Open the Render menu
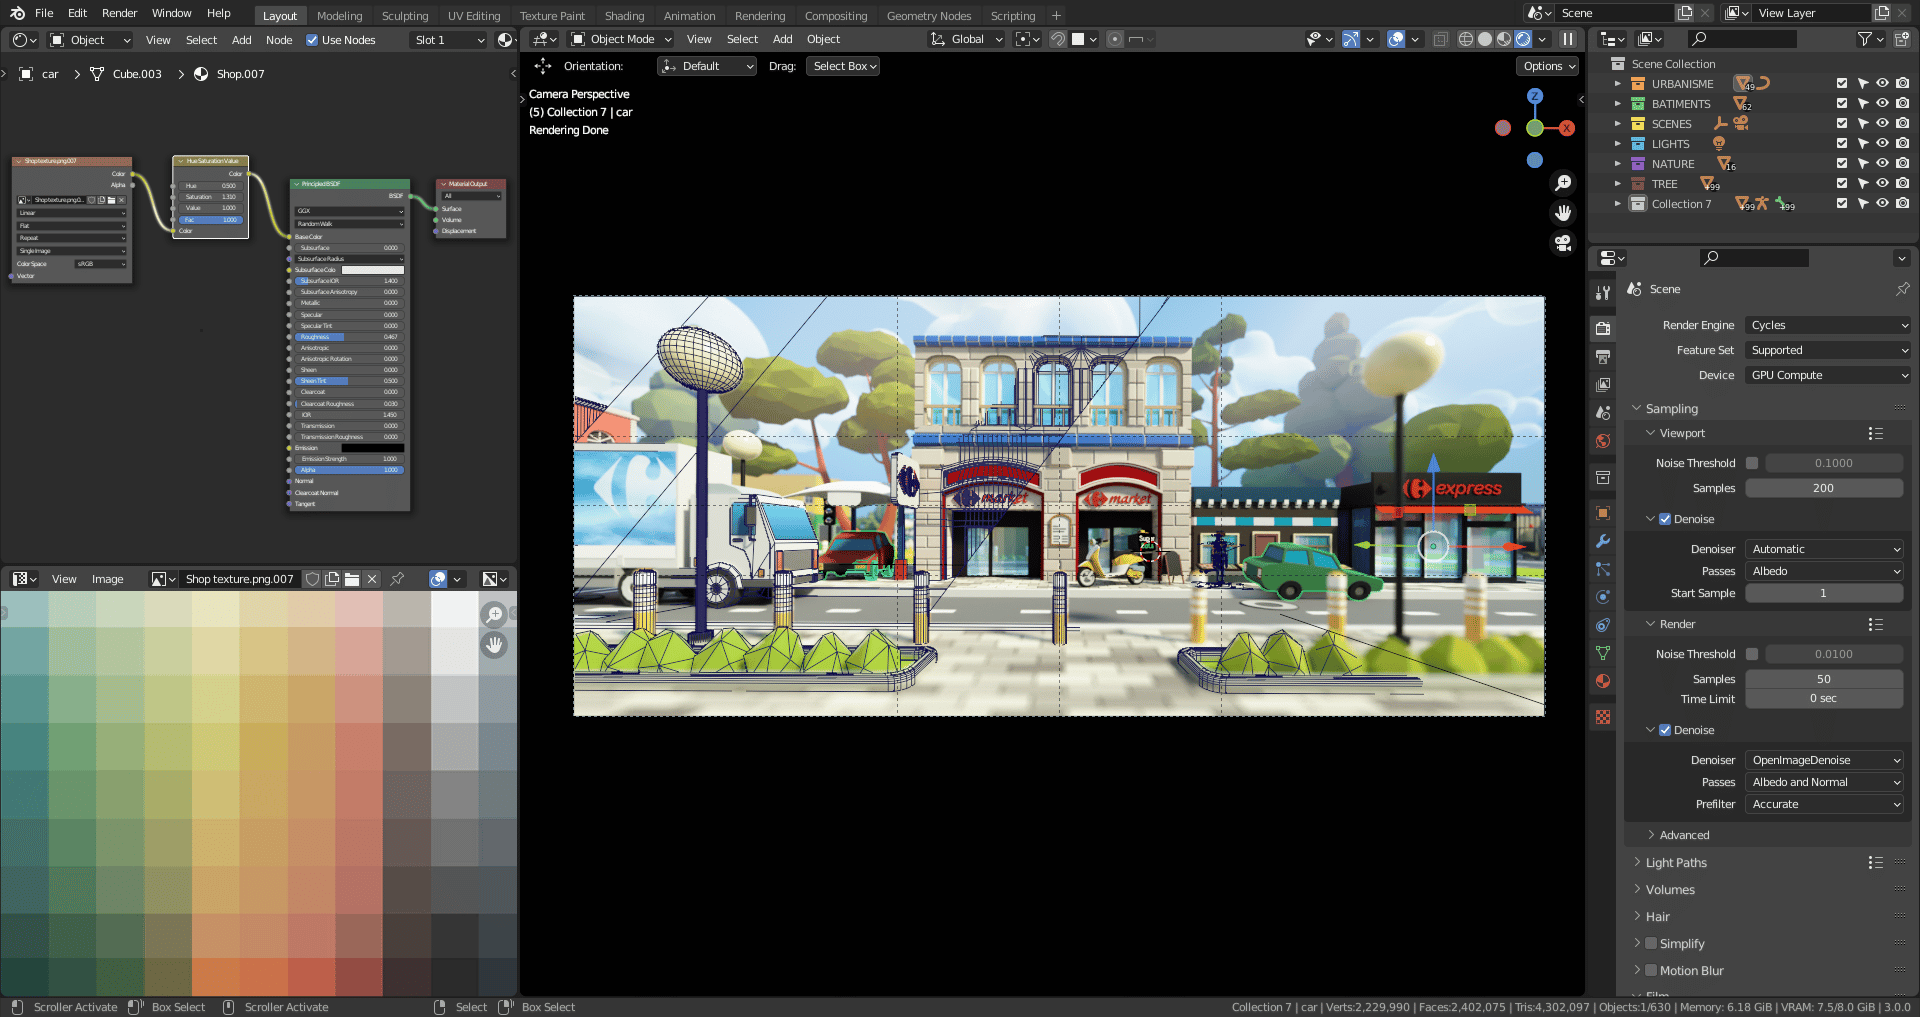The image size is (1920, 1017). click(119, 13)
